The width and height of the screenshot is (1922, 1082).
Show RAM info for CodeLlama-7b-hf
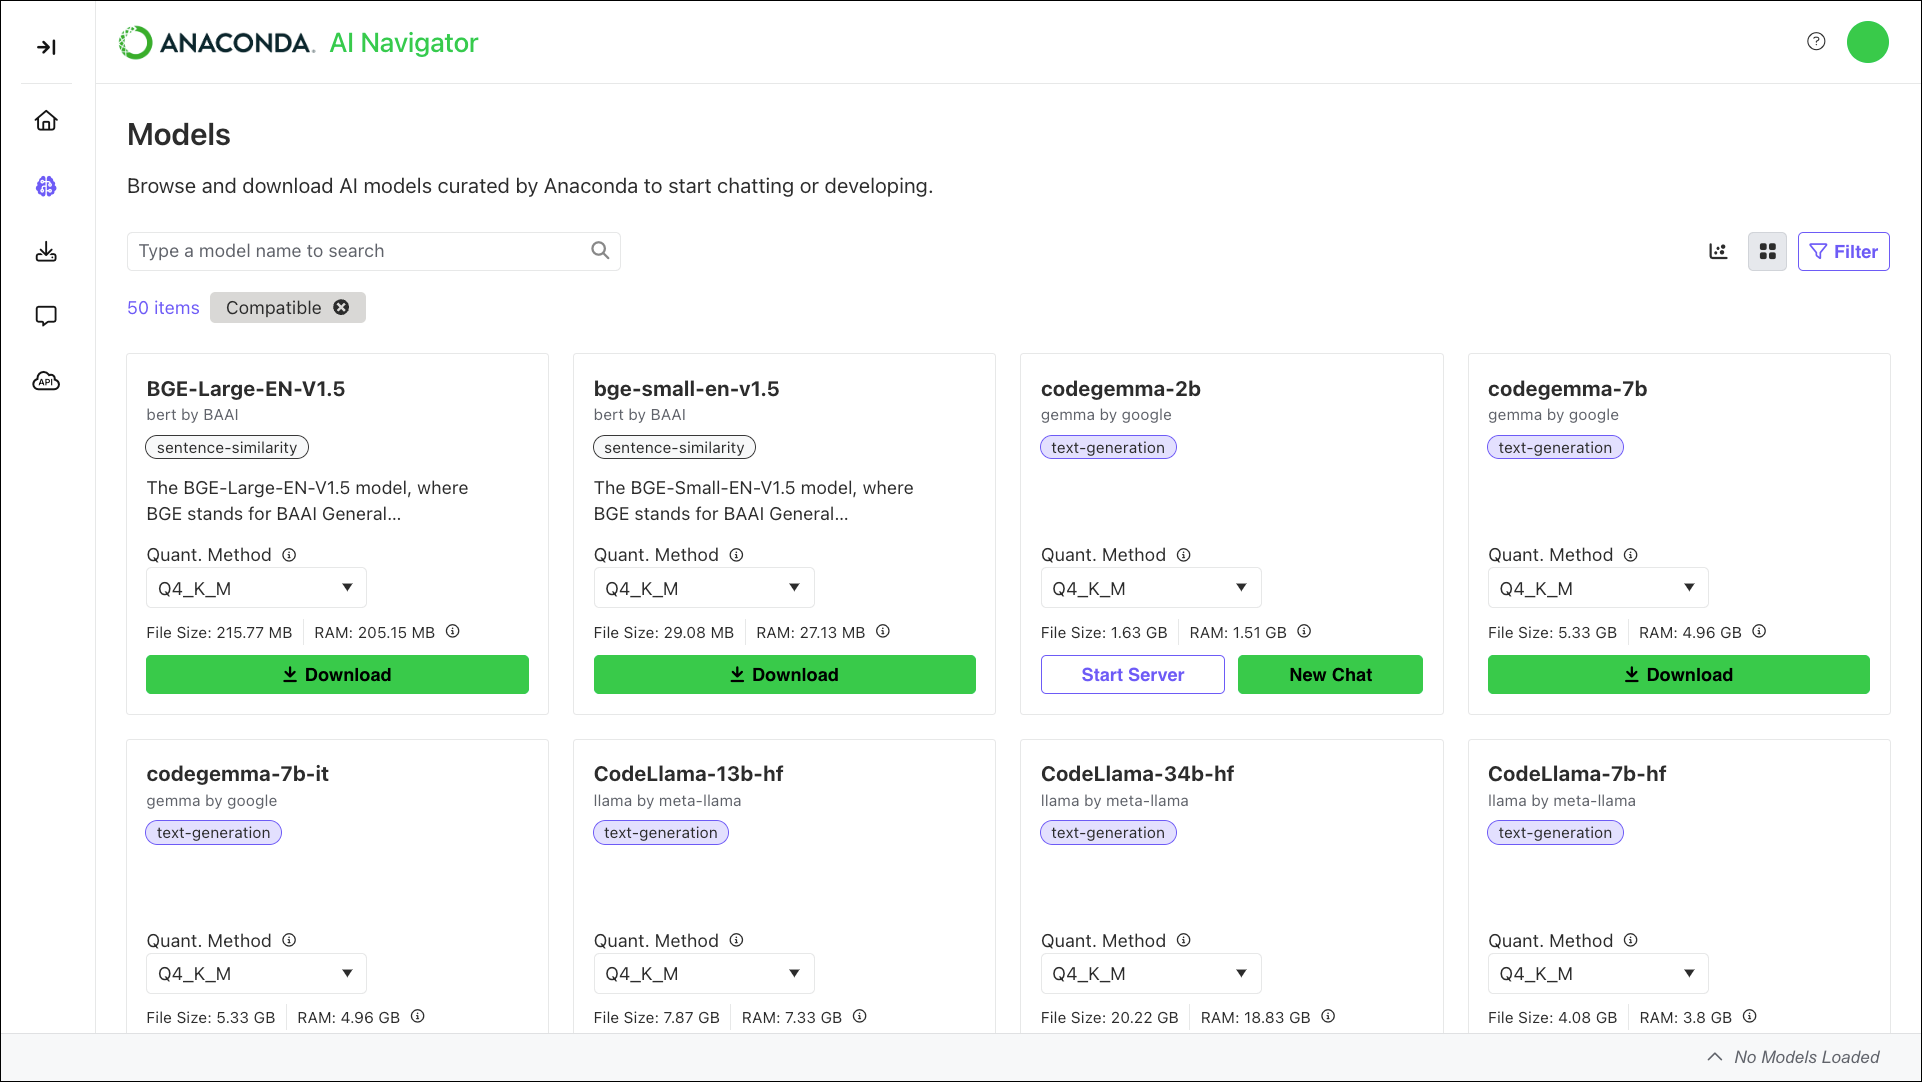[x=1749, y=1016]
